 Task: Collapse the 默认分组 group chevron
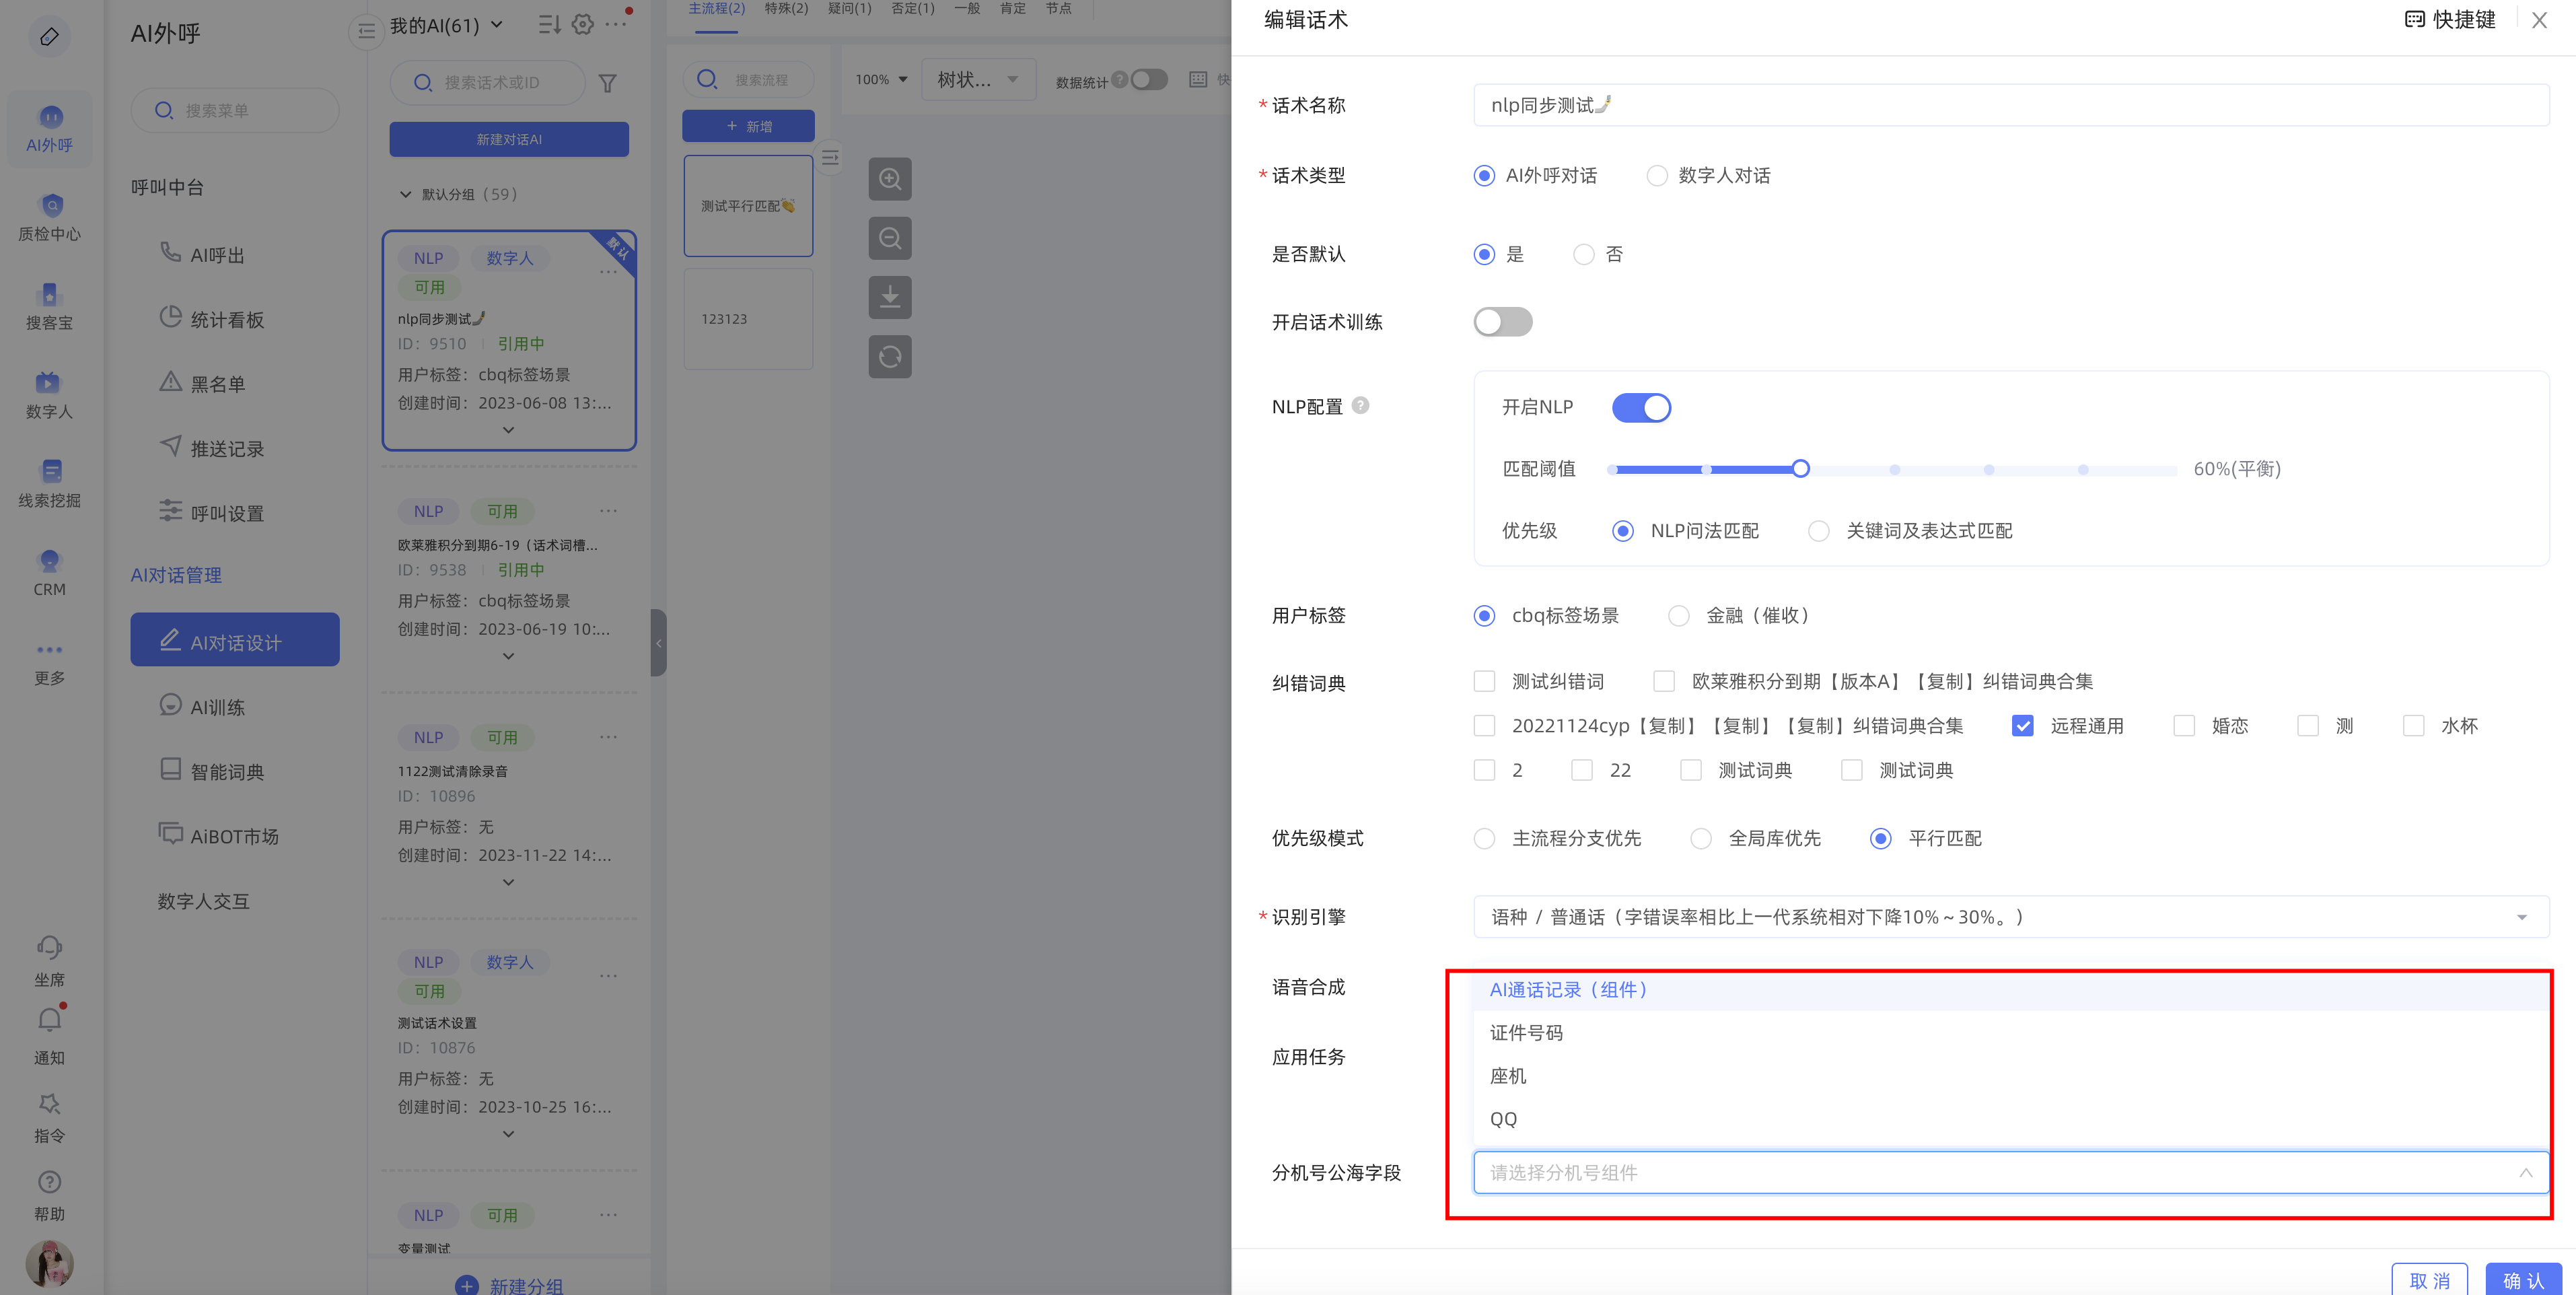point(405,194)
